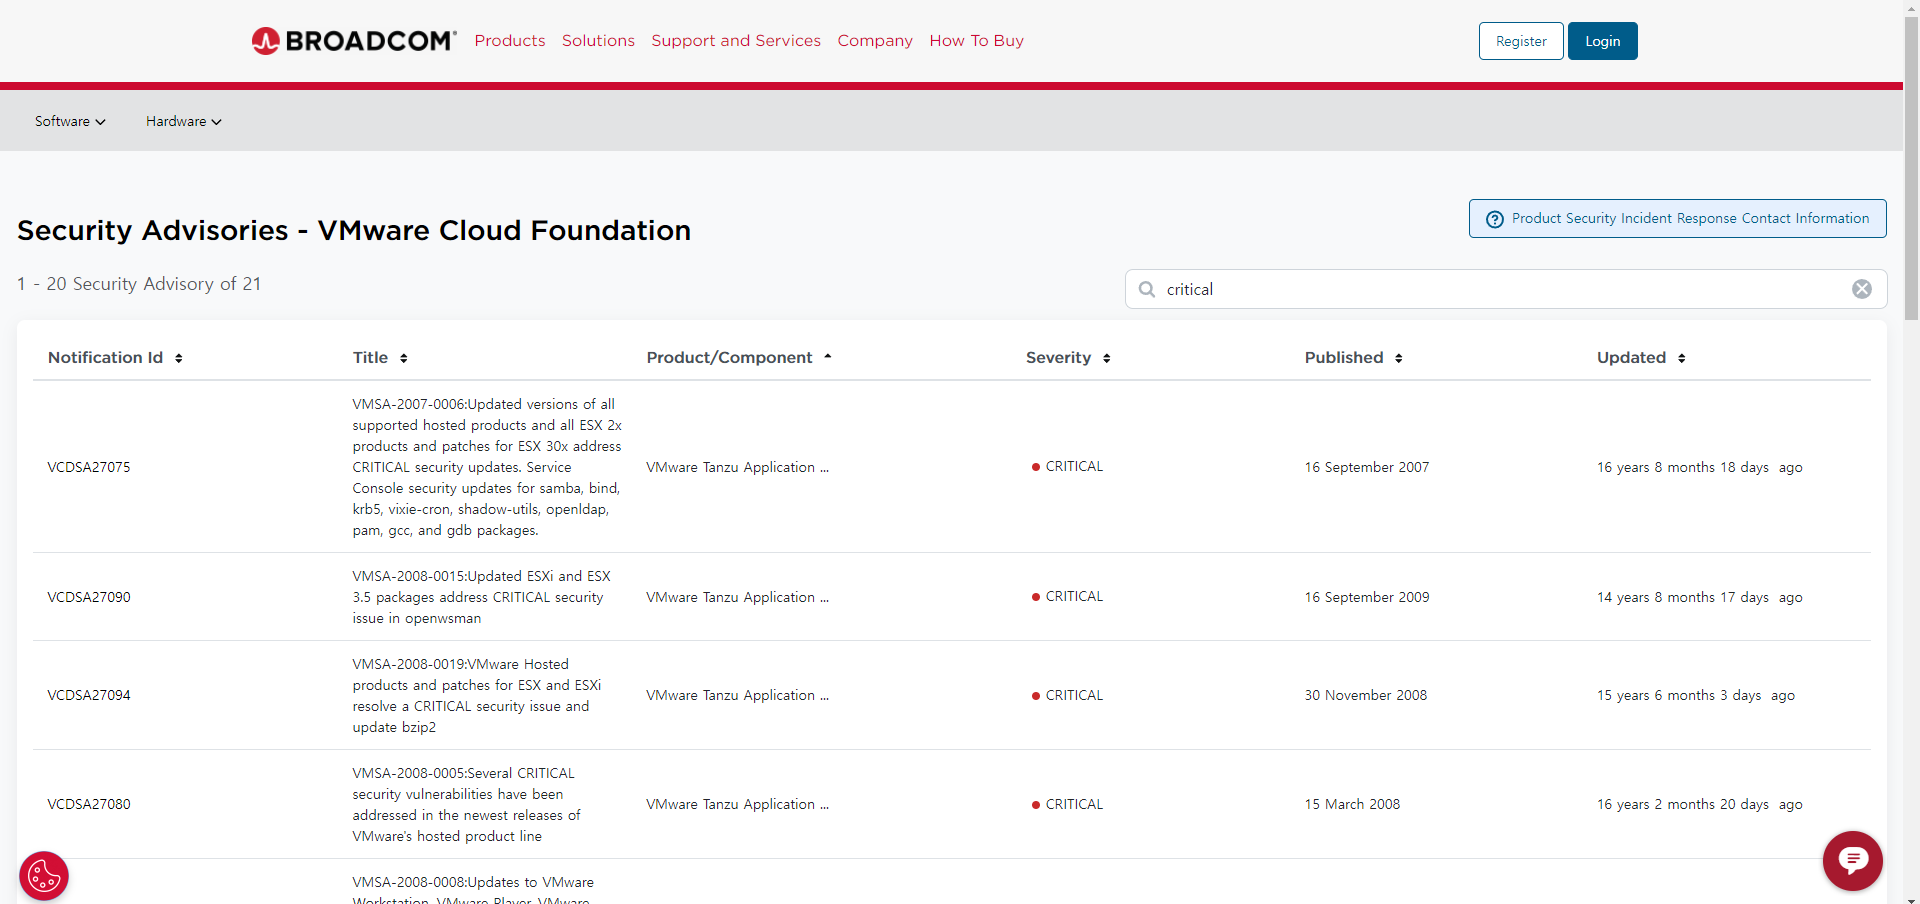Screen dimensions: 1920x904
Task: Sort by Severity column arrows
Action: 1106,358
